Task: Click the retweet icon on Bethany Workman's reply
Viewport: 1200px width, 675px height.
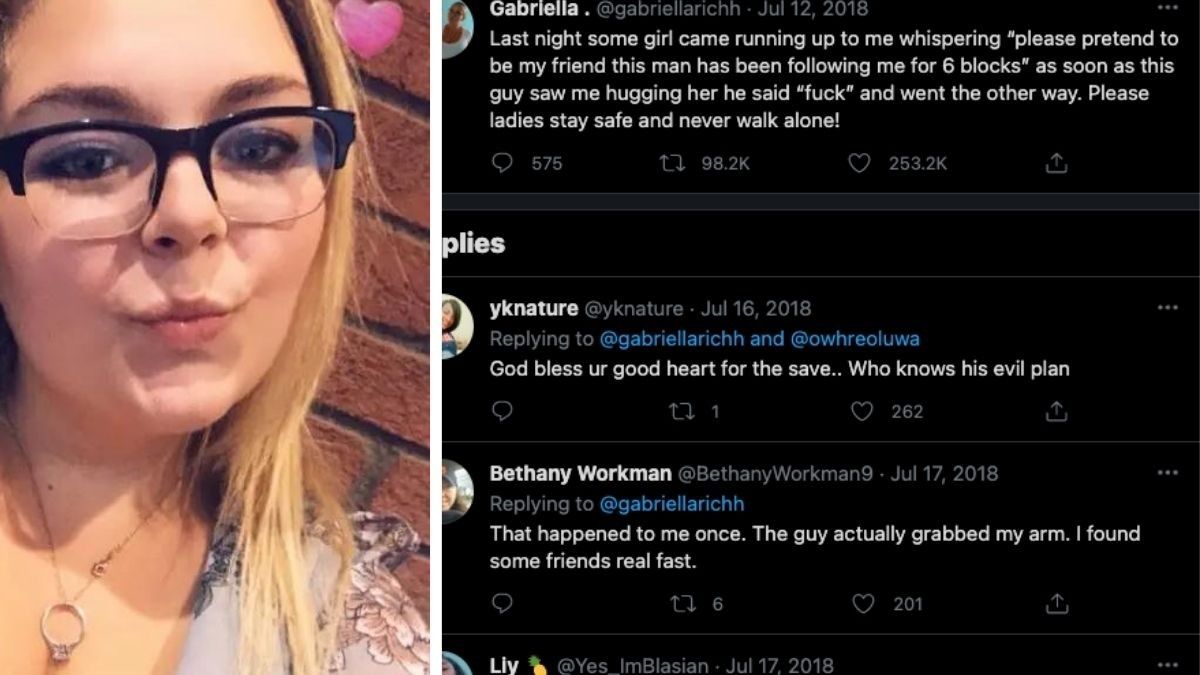Action: [682, 604]
